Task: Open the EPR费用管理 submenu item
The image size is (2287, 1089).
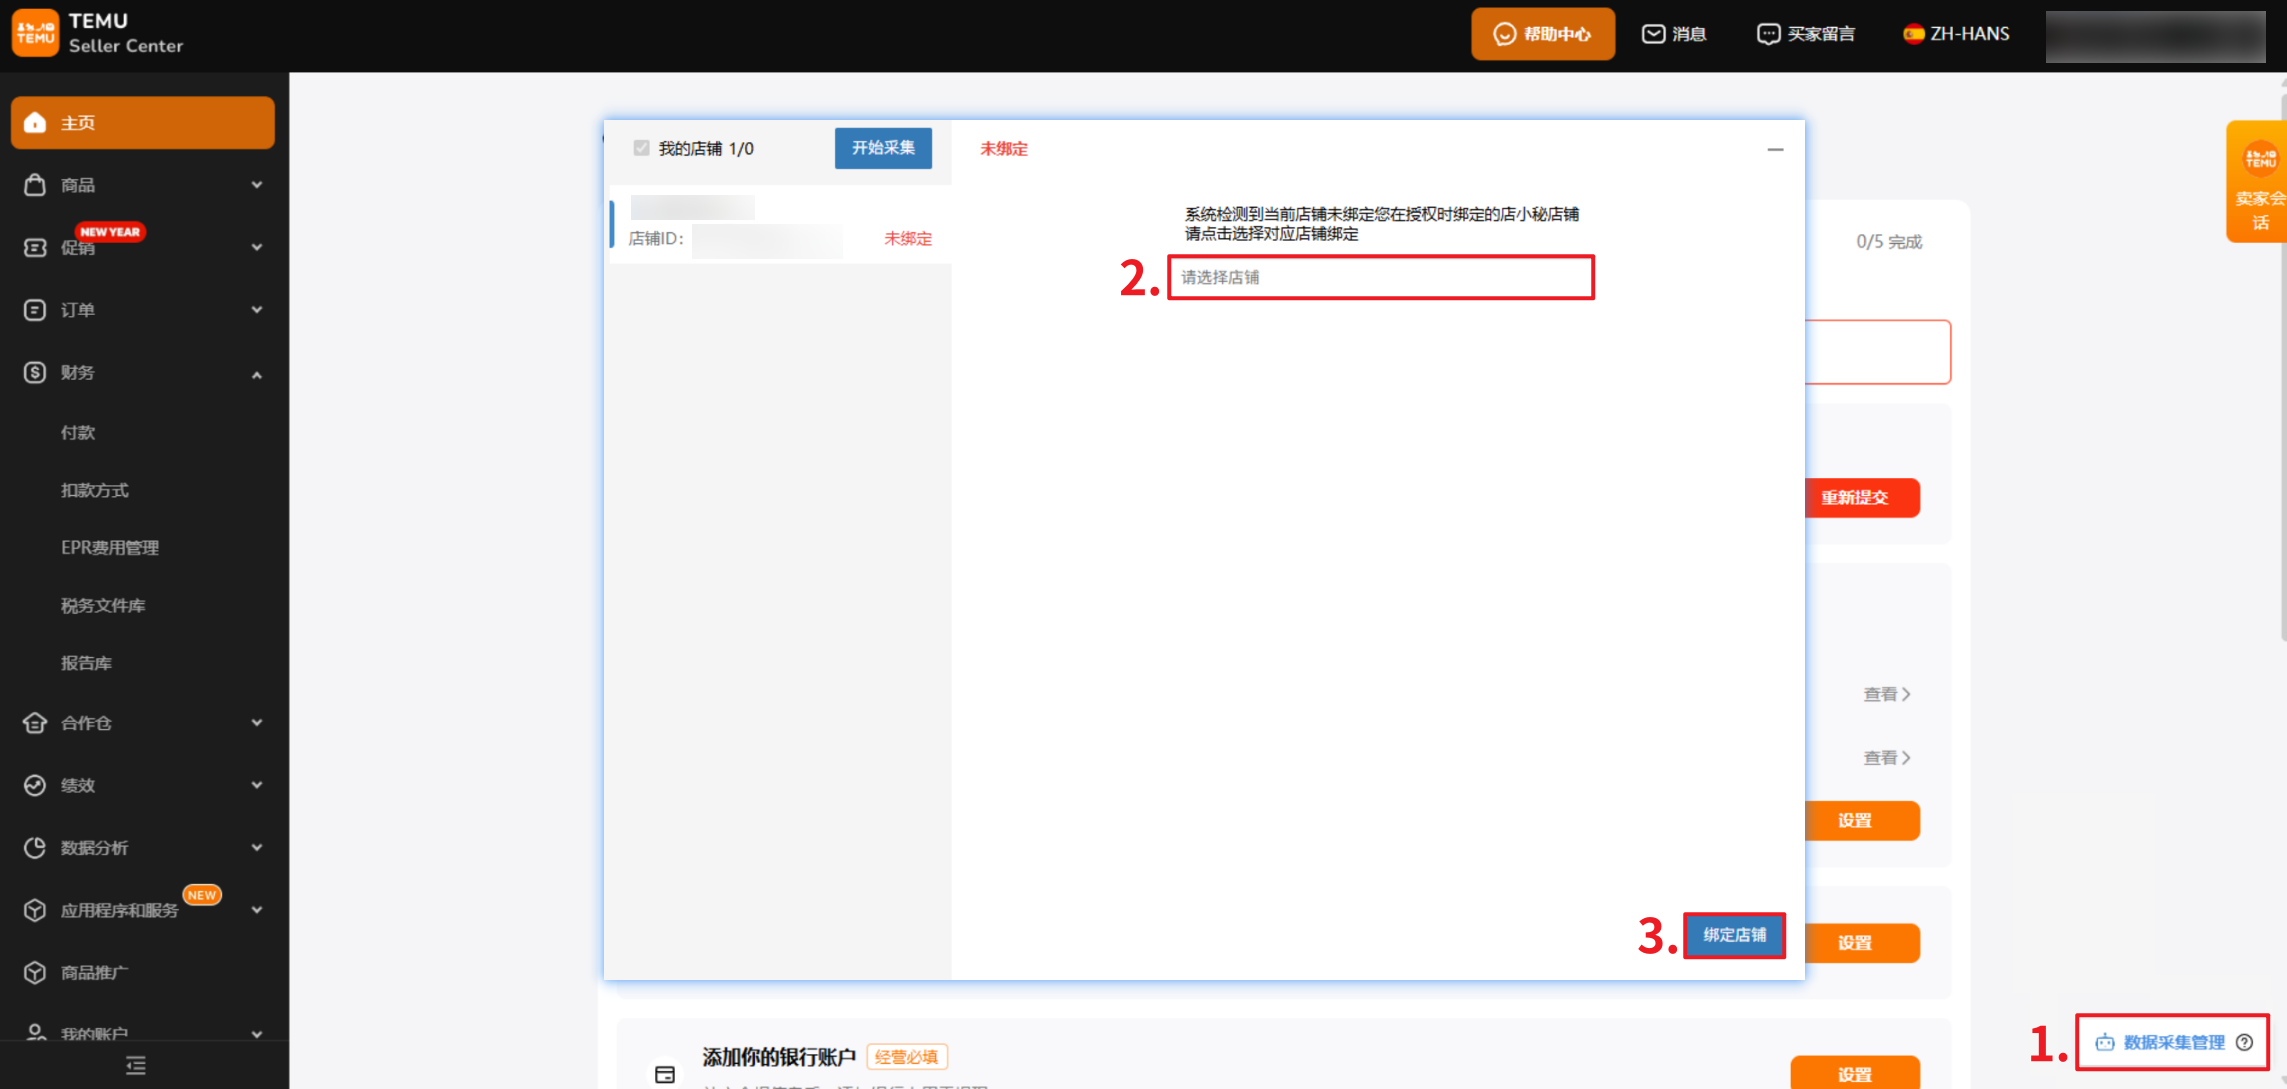Action: tap(110, 548)
